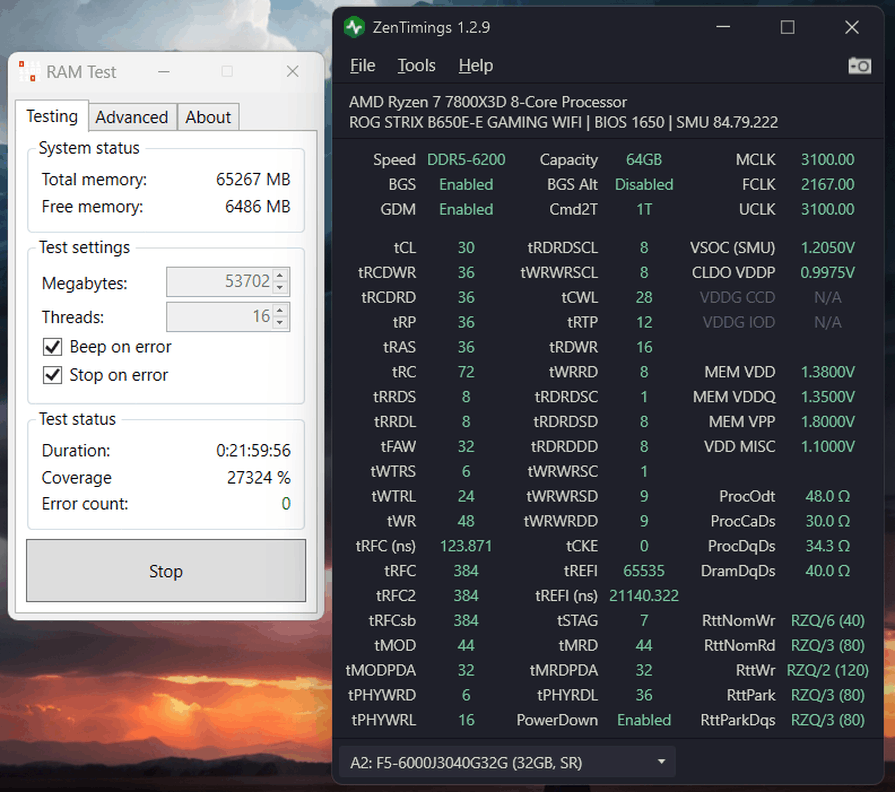Image resolution: width=895 pixels, height=792 pixels.
Task: Click the tCL value 30
Action: (x=466, y=248)
